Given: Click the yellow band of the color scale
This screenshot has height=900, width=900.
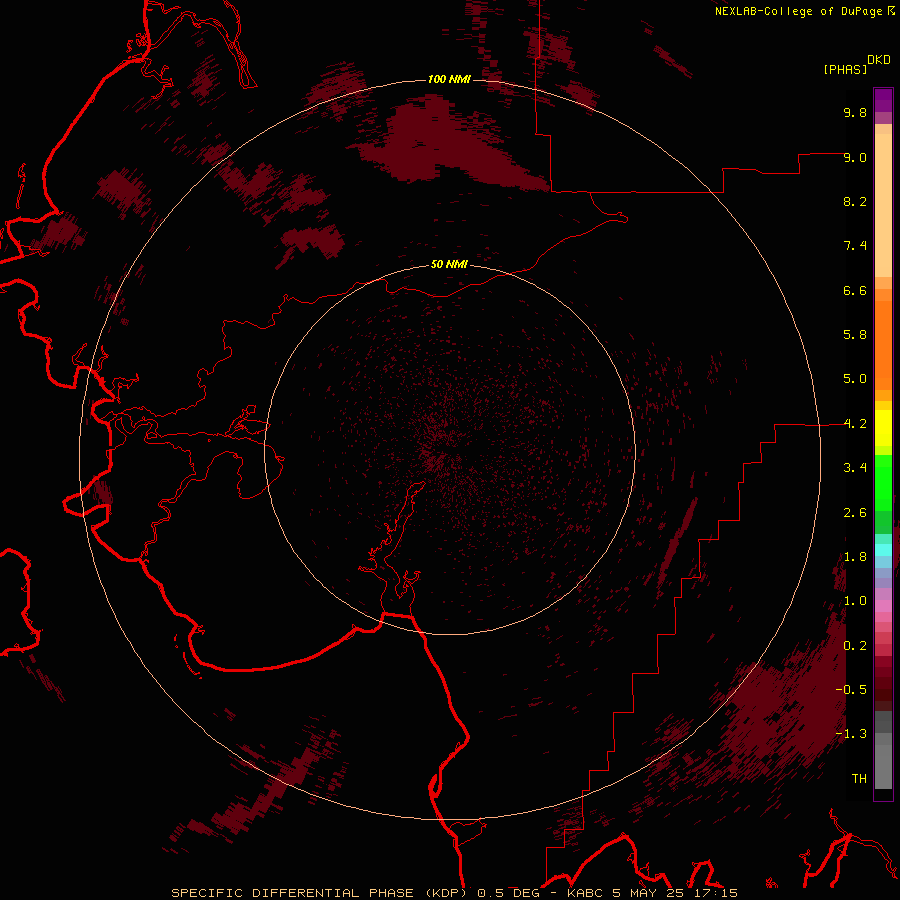Looking at the screenshot, I should 883,428.
